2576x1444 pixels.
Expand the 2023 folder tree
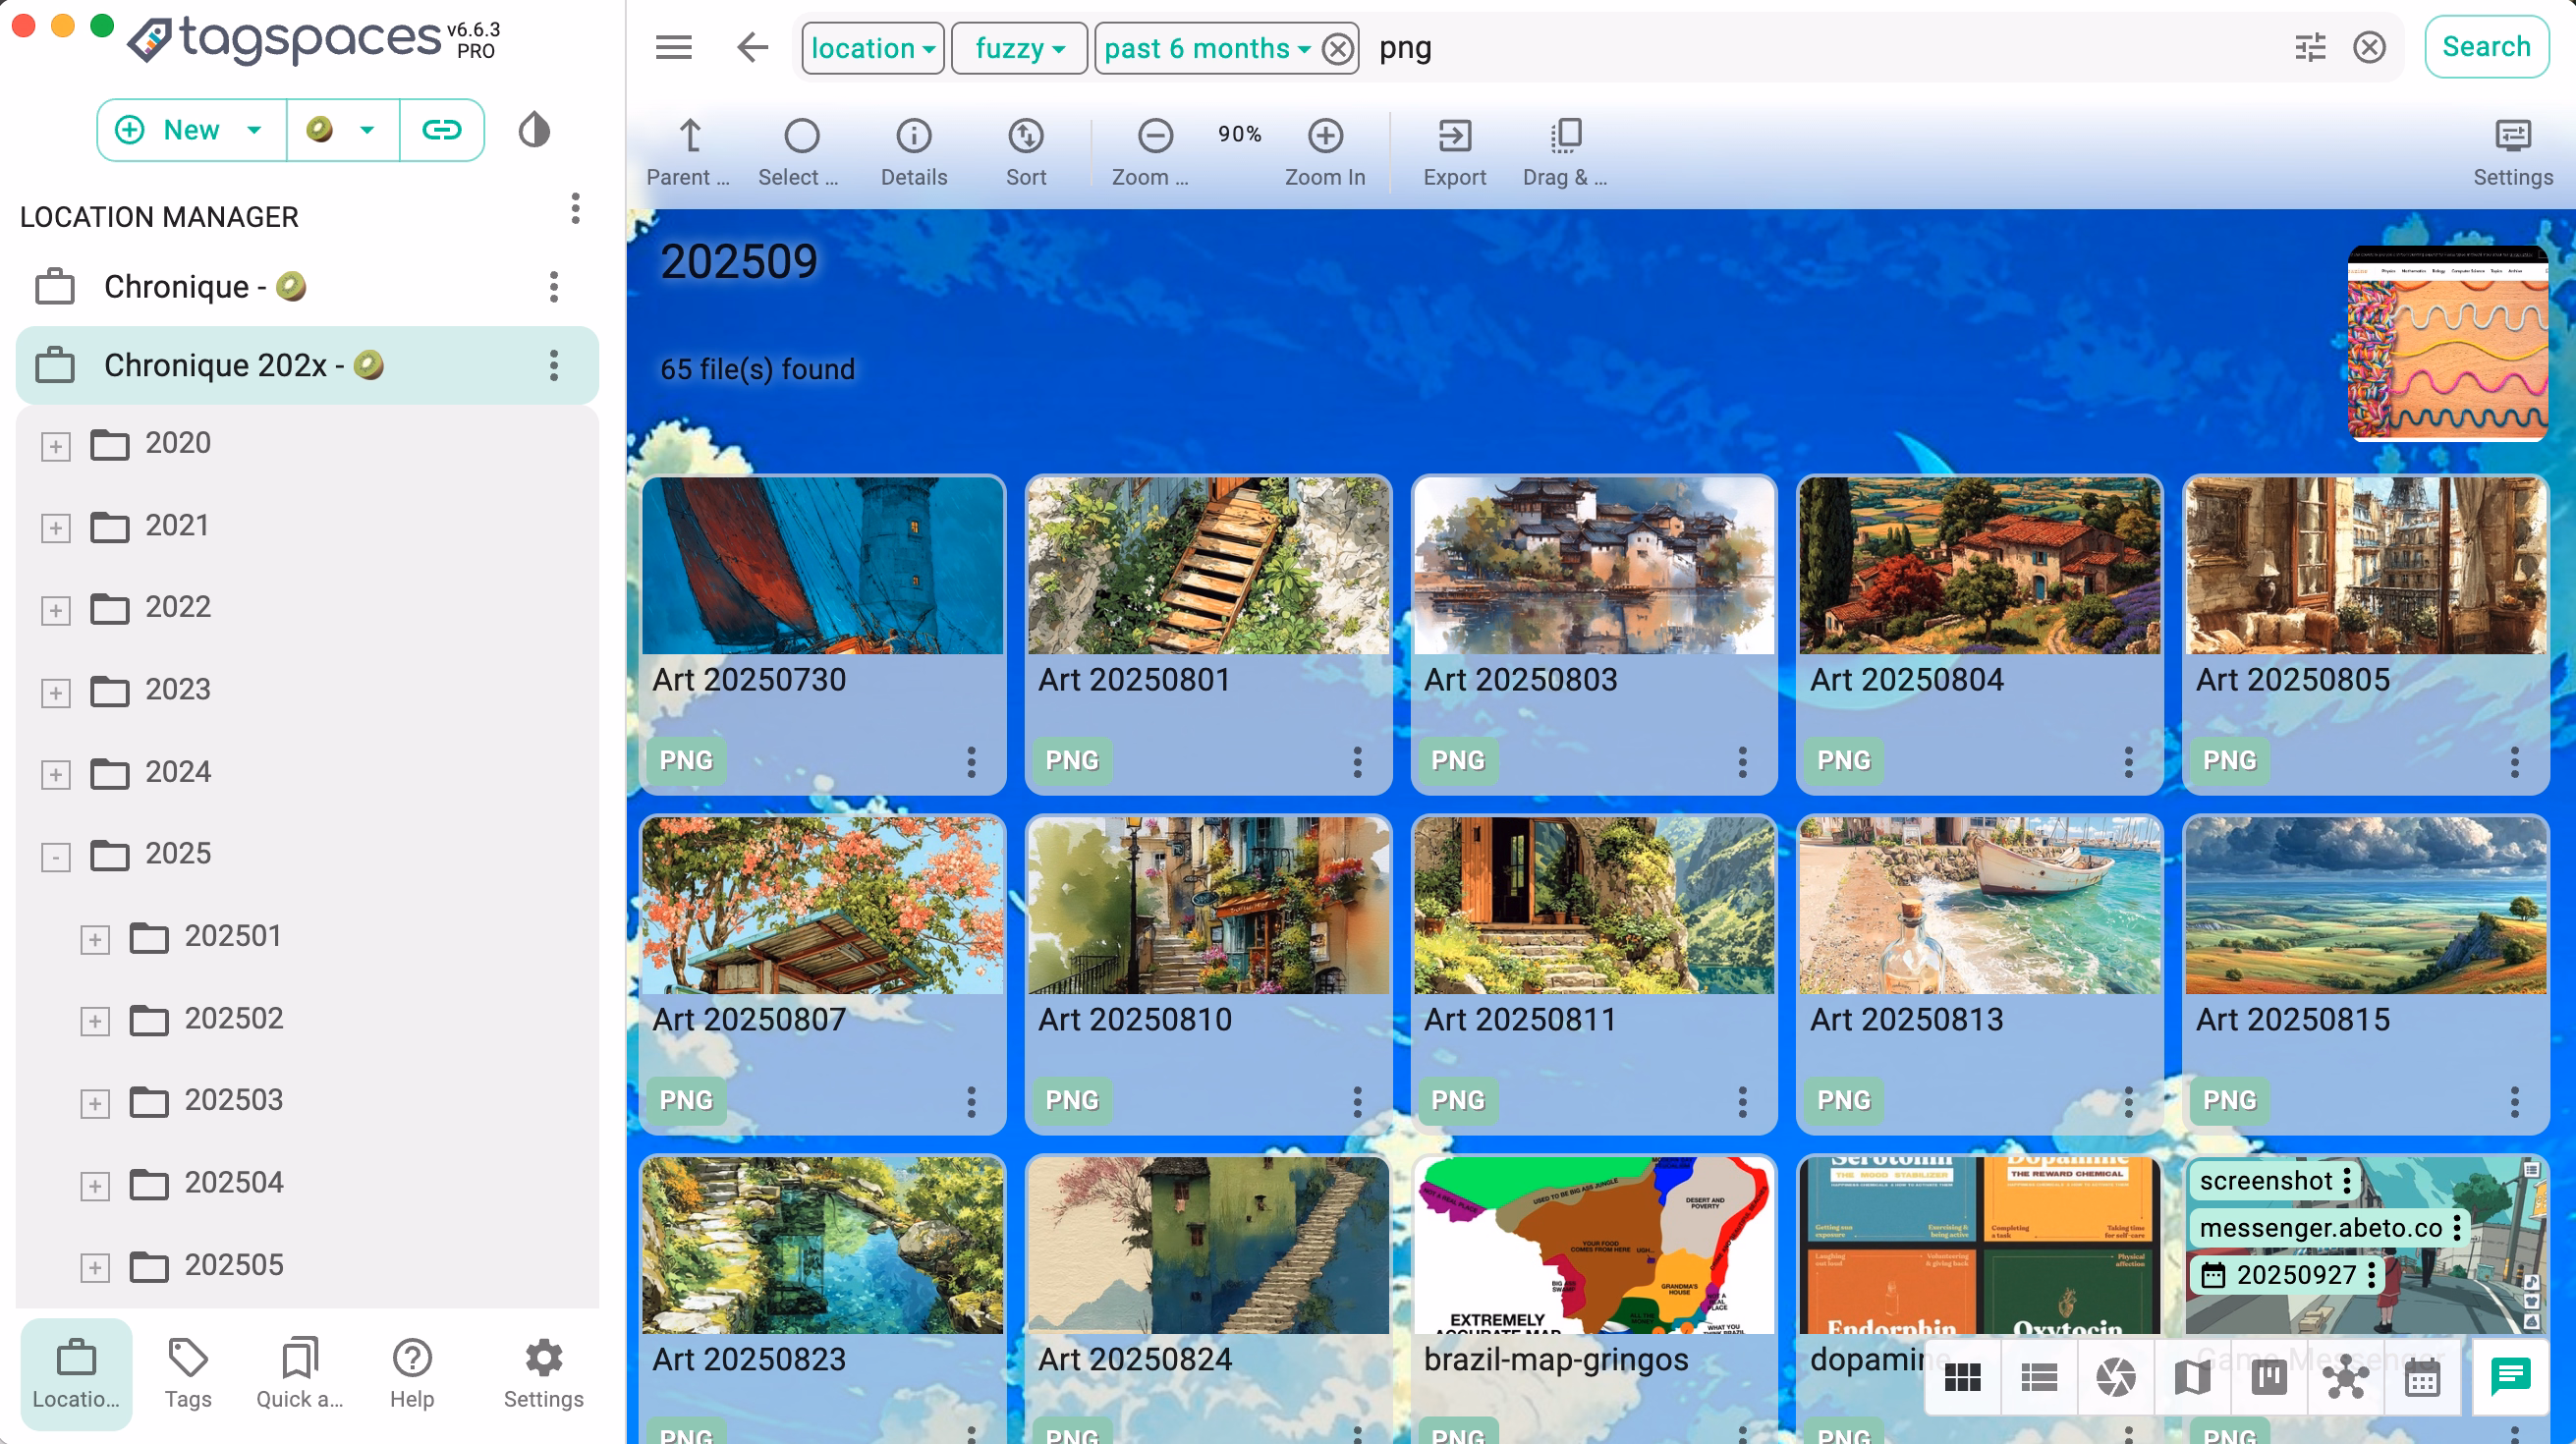pos(55,692)
